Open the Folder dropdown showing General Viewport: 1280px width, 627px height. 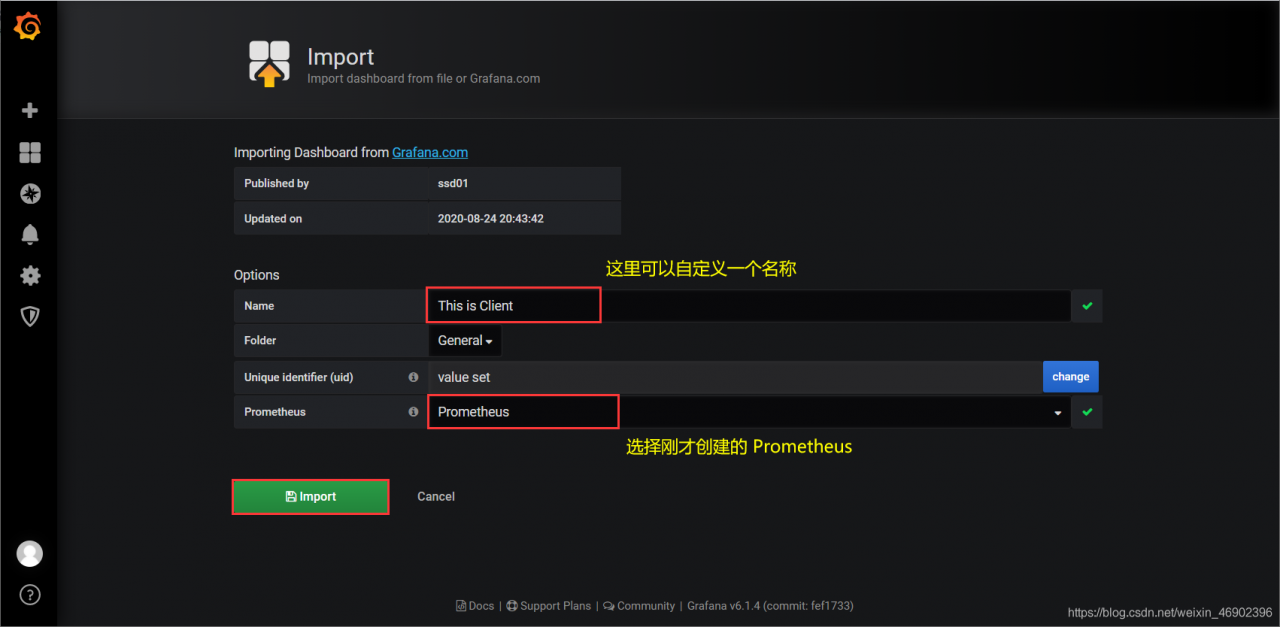[x=465, y=341]
